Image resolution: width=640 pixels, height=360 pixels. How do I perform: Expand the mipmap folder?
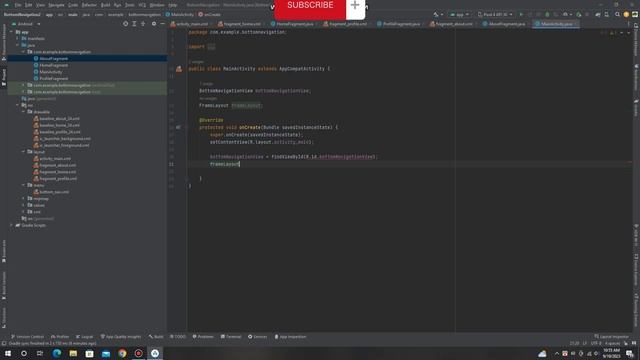click(x=23, y=199)
